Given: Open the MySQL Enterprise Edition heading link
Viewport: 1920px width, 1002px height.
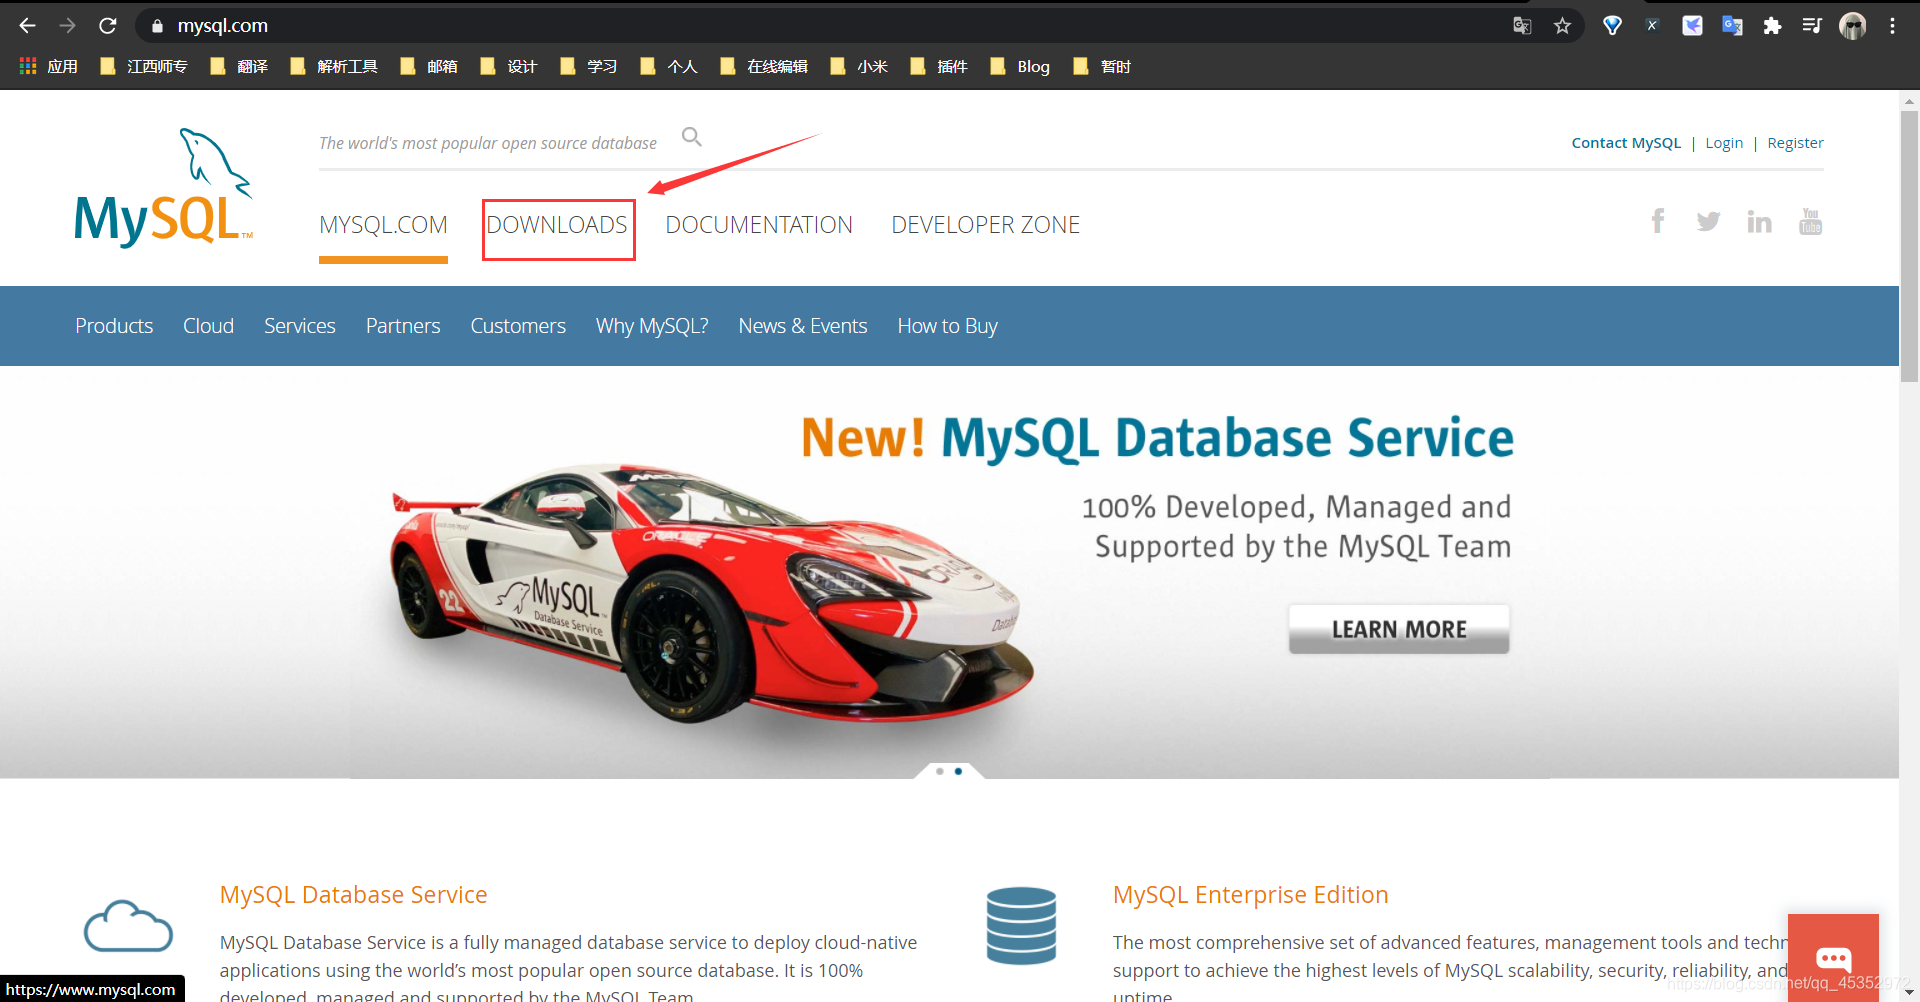Looking at the screenshot, I should 1251,895.
